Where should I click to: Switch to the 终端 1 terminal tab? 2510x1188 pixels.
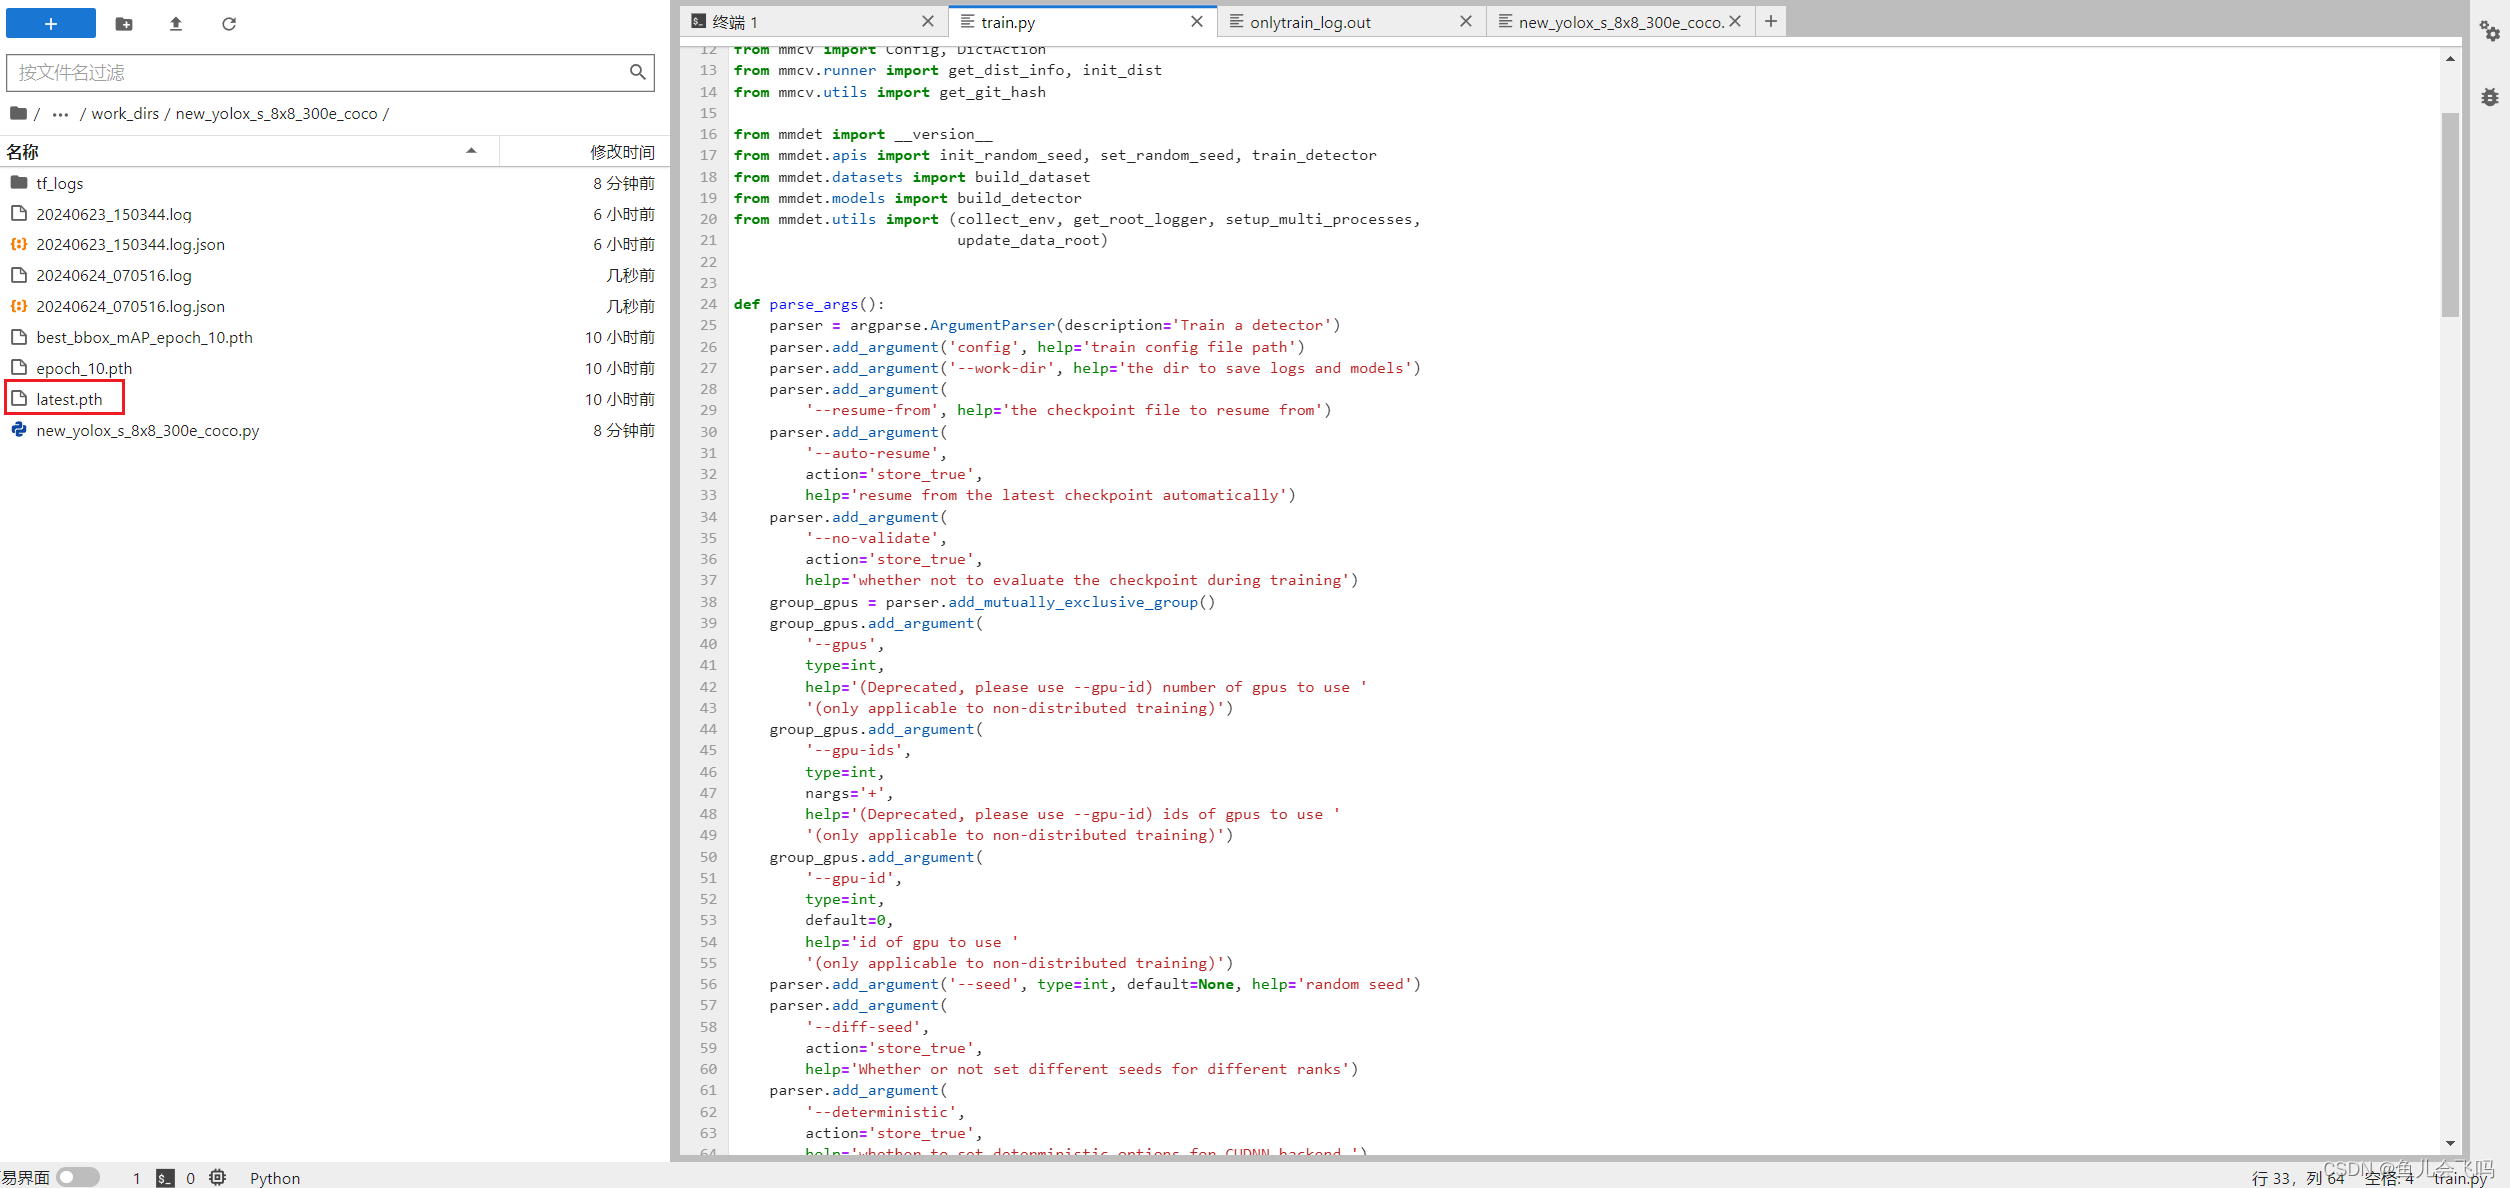point(735,22)
